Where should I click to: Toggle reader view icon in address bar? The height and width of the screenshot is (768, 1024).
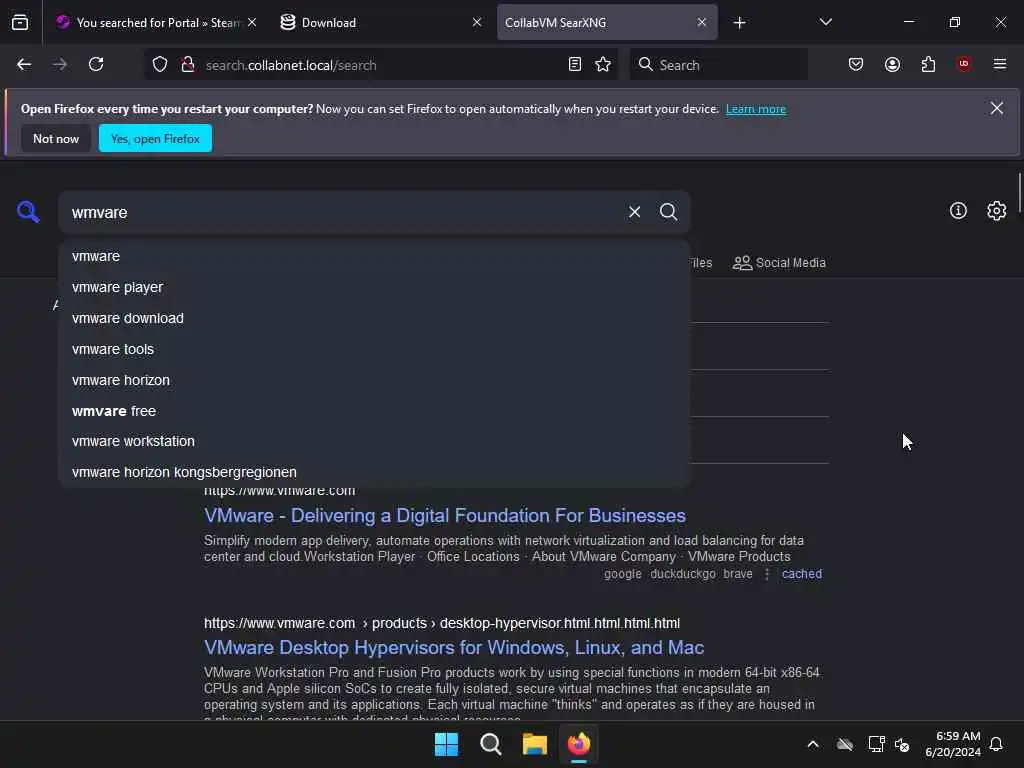(x=575, y=65)
